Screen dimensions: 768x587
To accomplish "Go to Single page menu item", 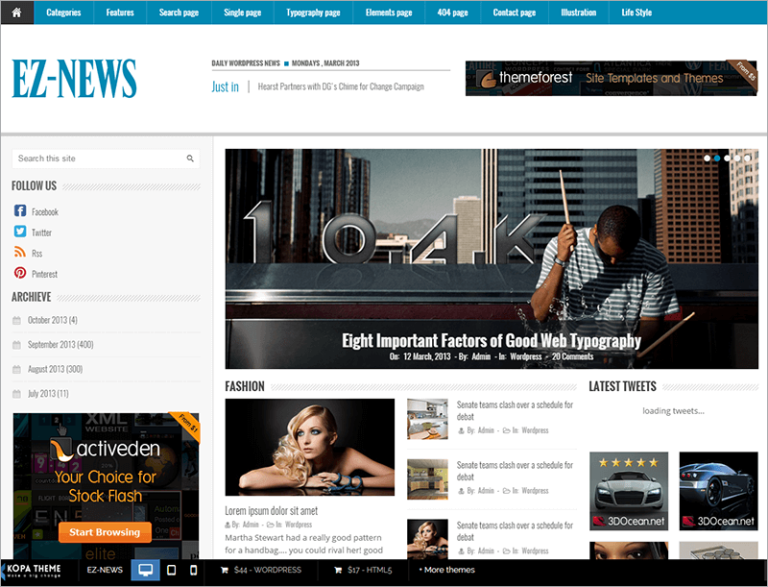I will [242, 12].
